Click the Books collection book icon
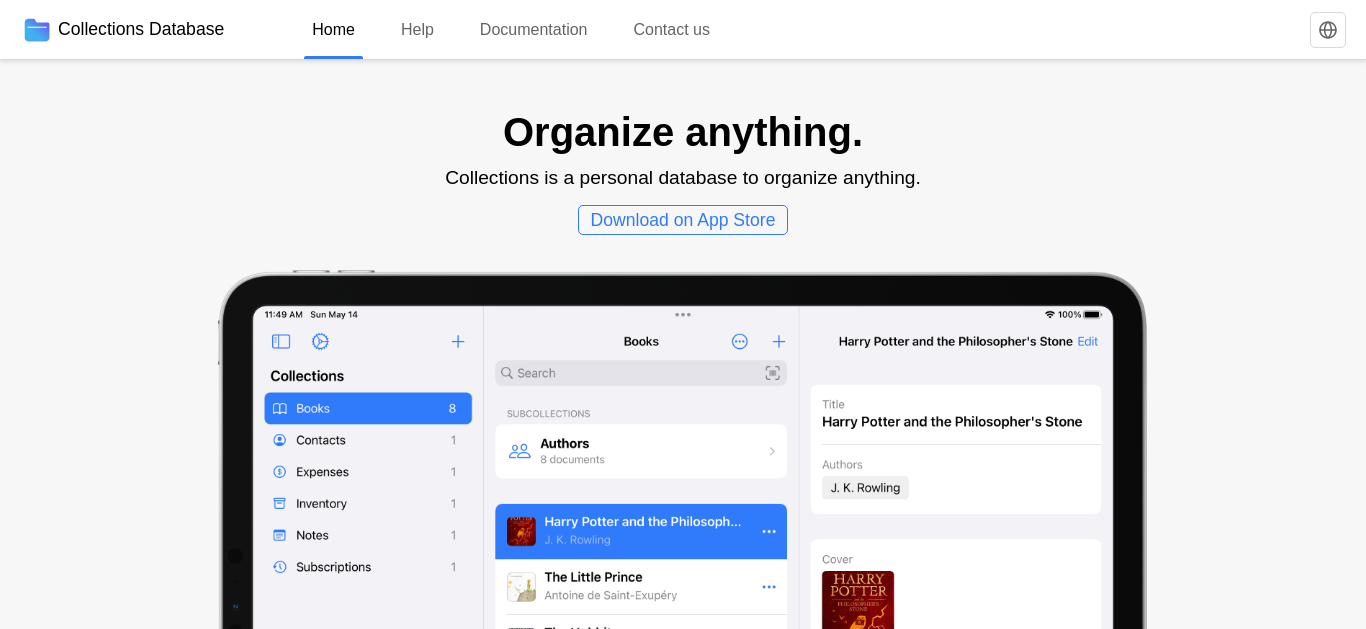This screenshot has width=1366, height=629. coord(280,409)
